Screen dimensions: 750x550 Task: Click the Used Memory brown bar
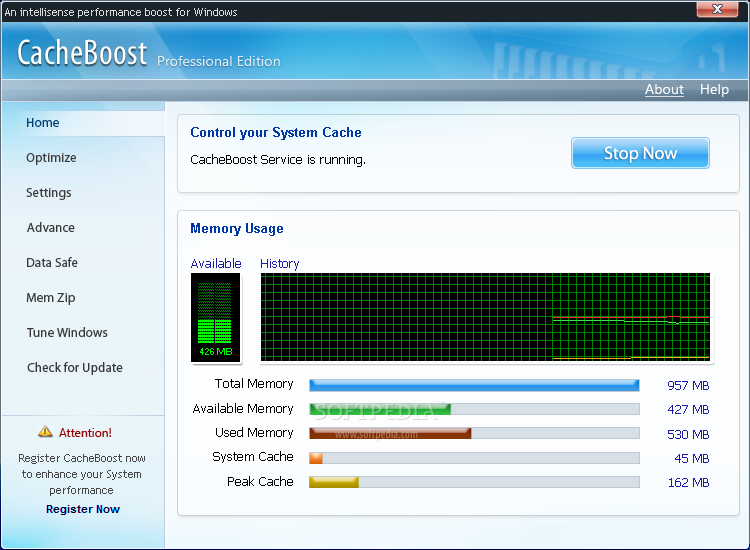tap(390, 433)
